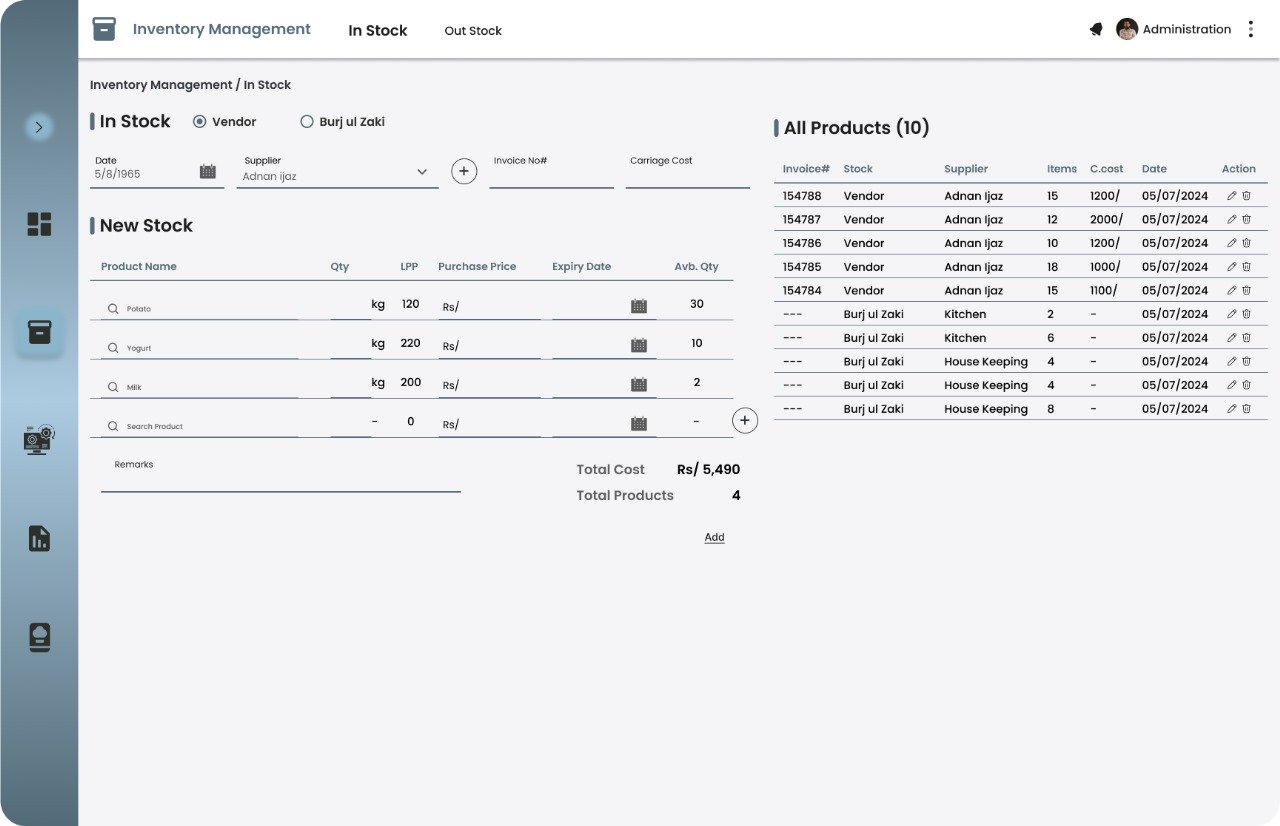Click the Product Name column header
This screenshot has height=826, width=1280.
(x=139, y=267)
